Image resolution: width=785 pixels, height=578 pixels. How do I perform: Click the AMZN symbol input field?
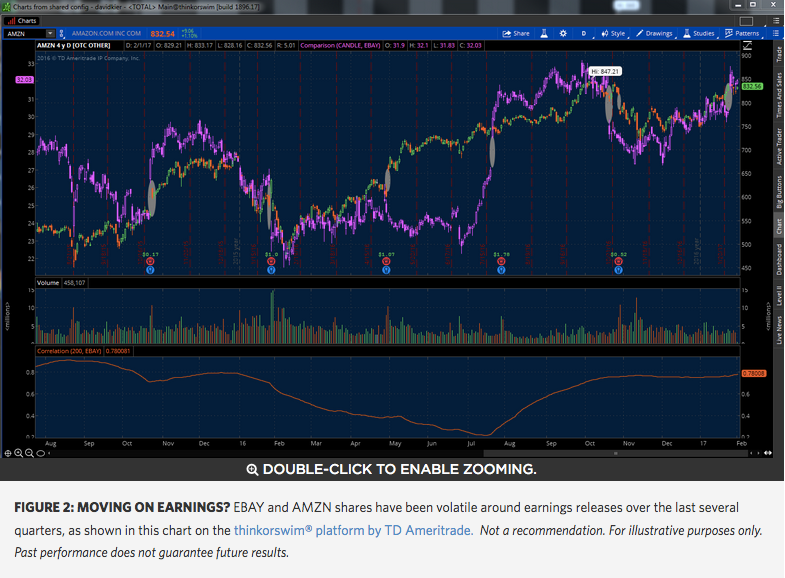point(26,34)
